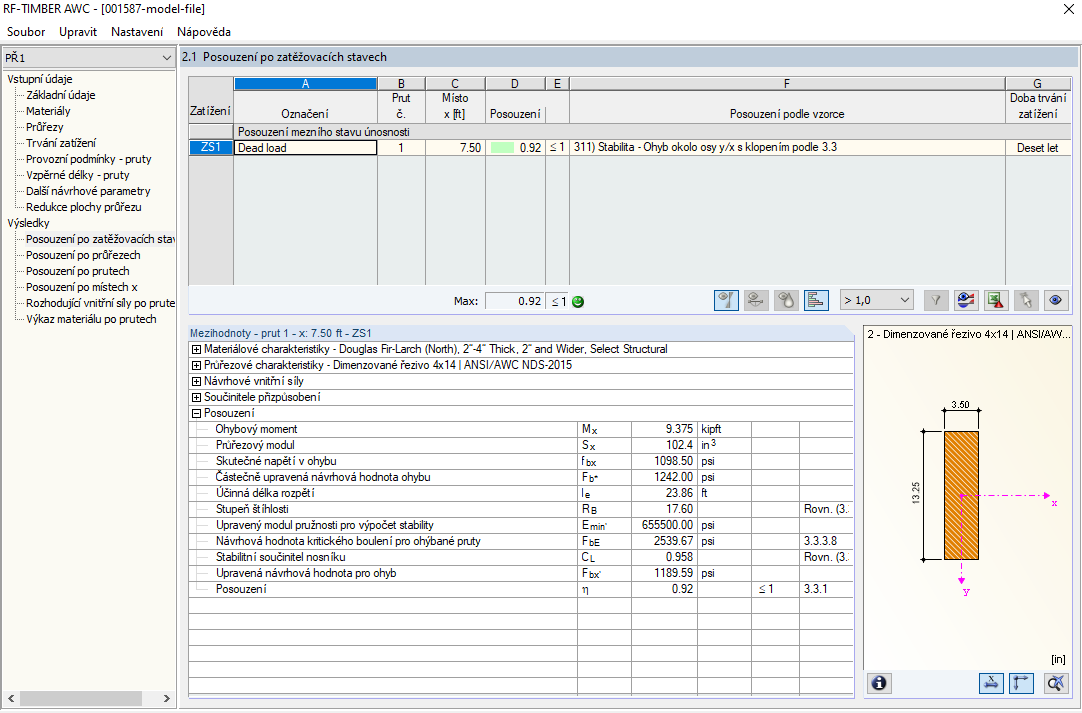
Task: Select Posouzení po průřezech in tree
Action: (x=83, y=255)
